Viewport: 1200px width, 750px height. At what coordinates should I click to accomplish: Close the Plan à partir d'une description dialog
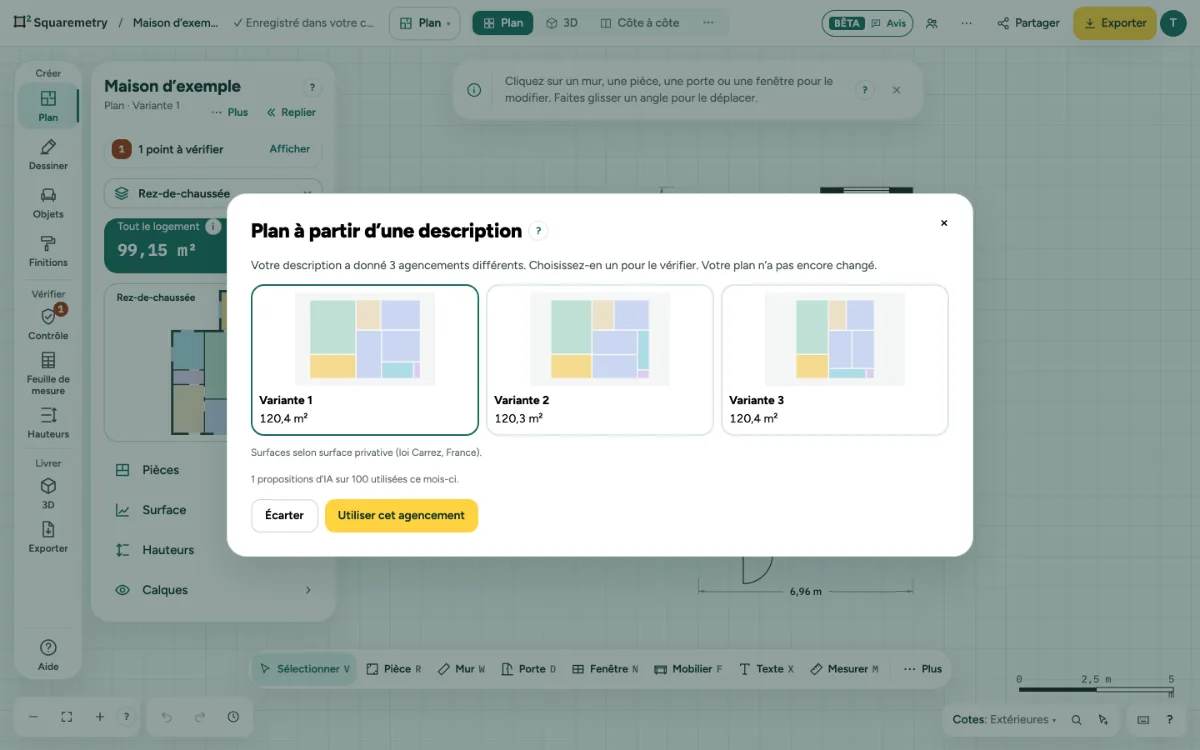(x=944, y=223)
